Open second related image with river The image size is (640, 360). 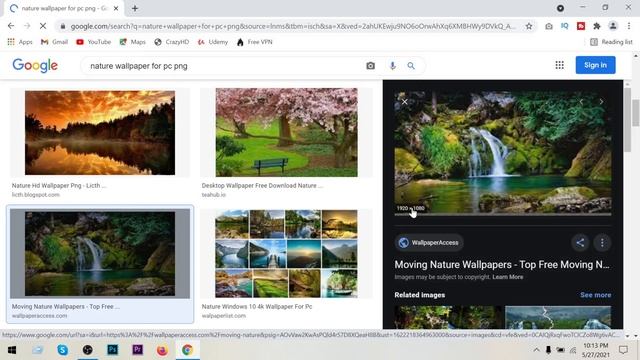558,317
